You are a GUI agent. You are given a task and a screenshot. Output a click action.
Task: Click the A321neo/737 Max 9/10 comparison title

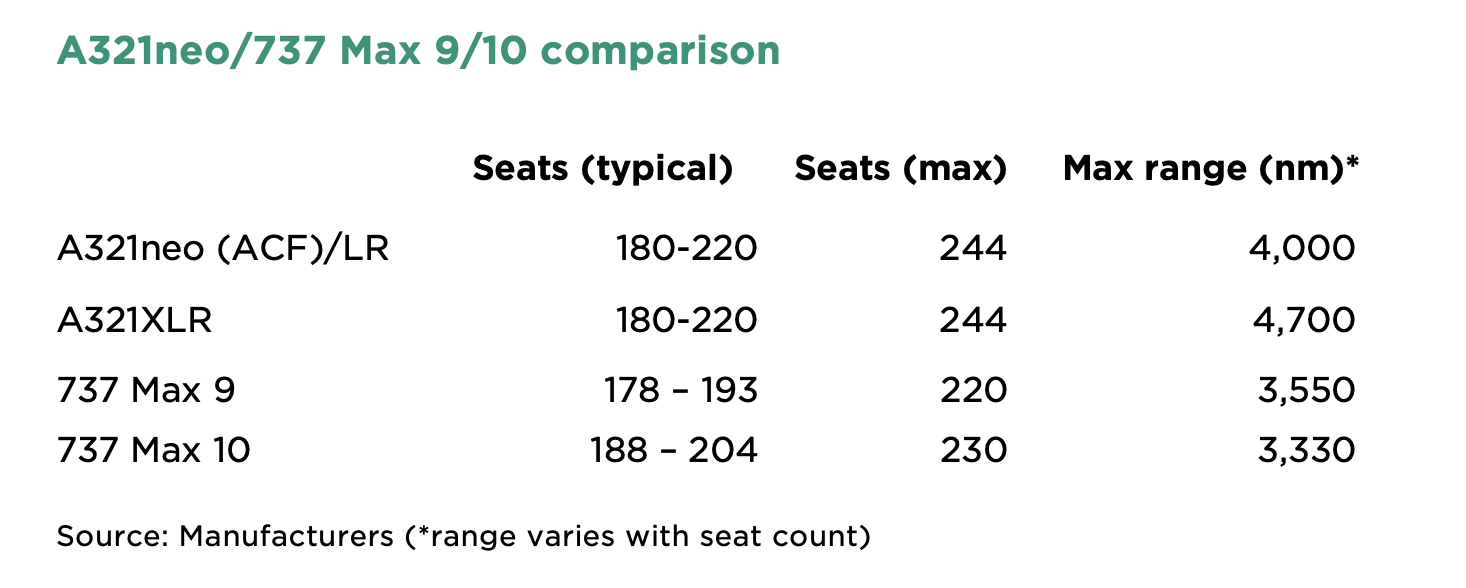click(418, 50)
